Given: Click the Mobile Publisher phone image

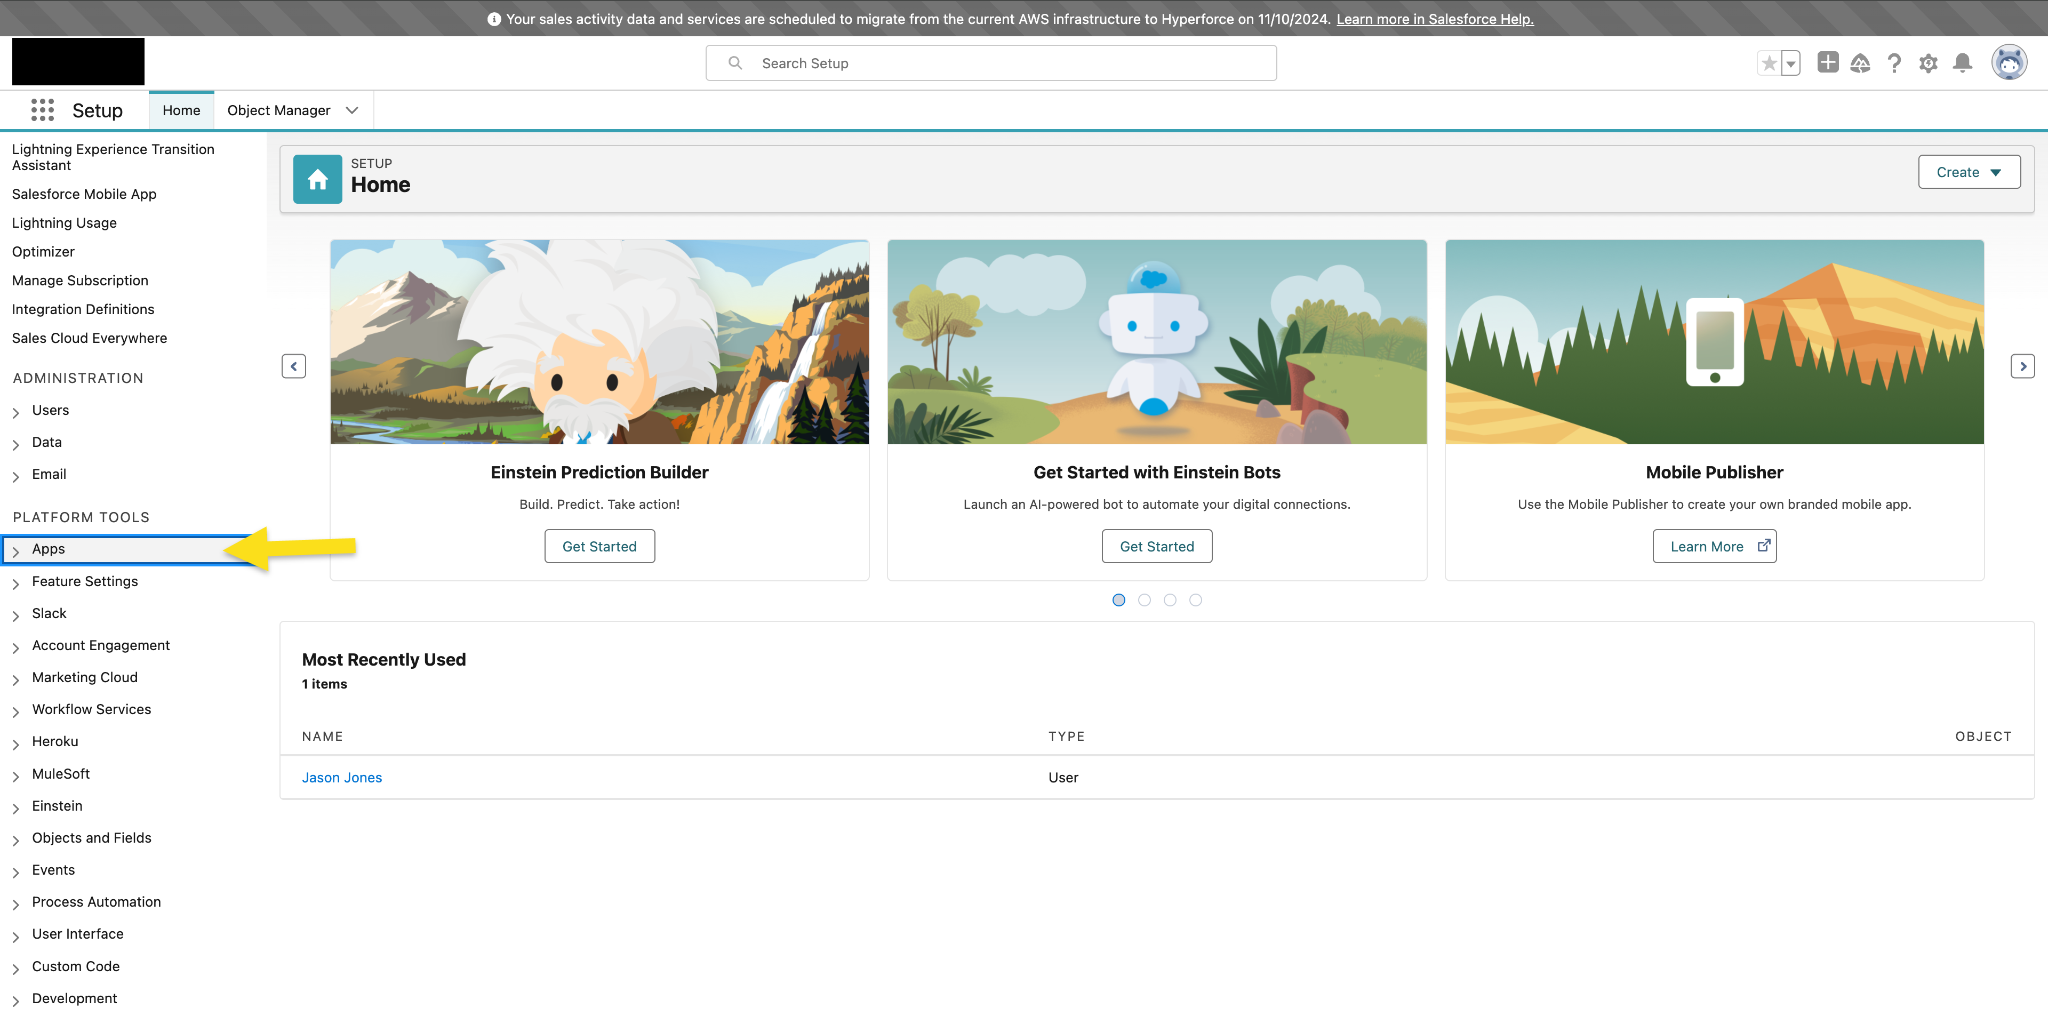Looking at the screenshot, I should [1715, 342].
